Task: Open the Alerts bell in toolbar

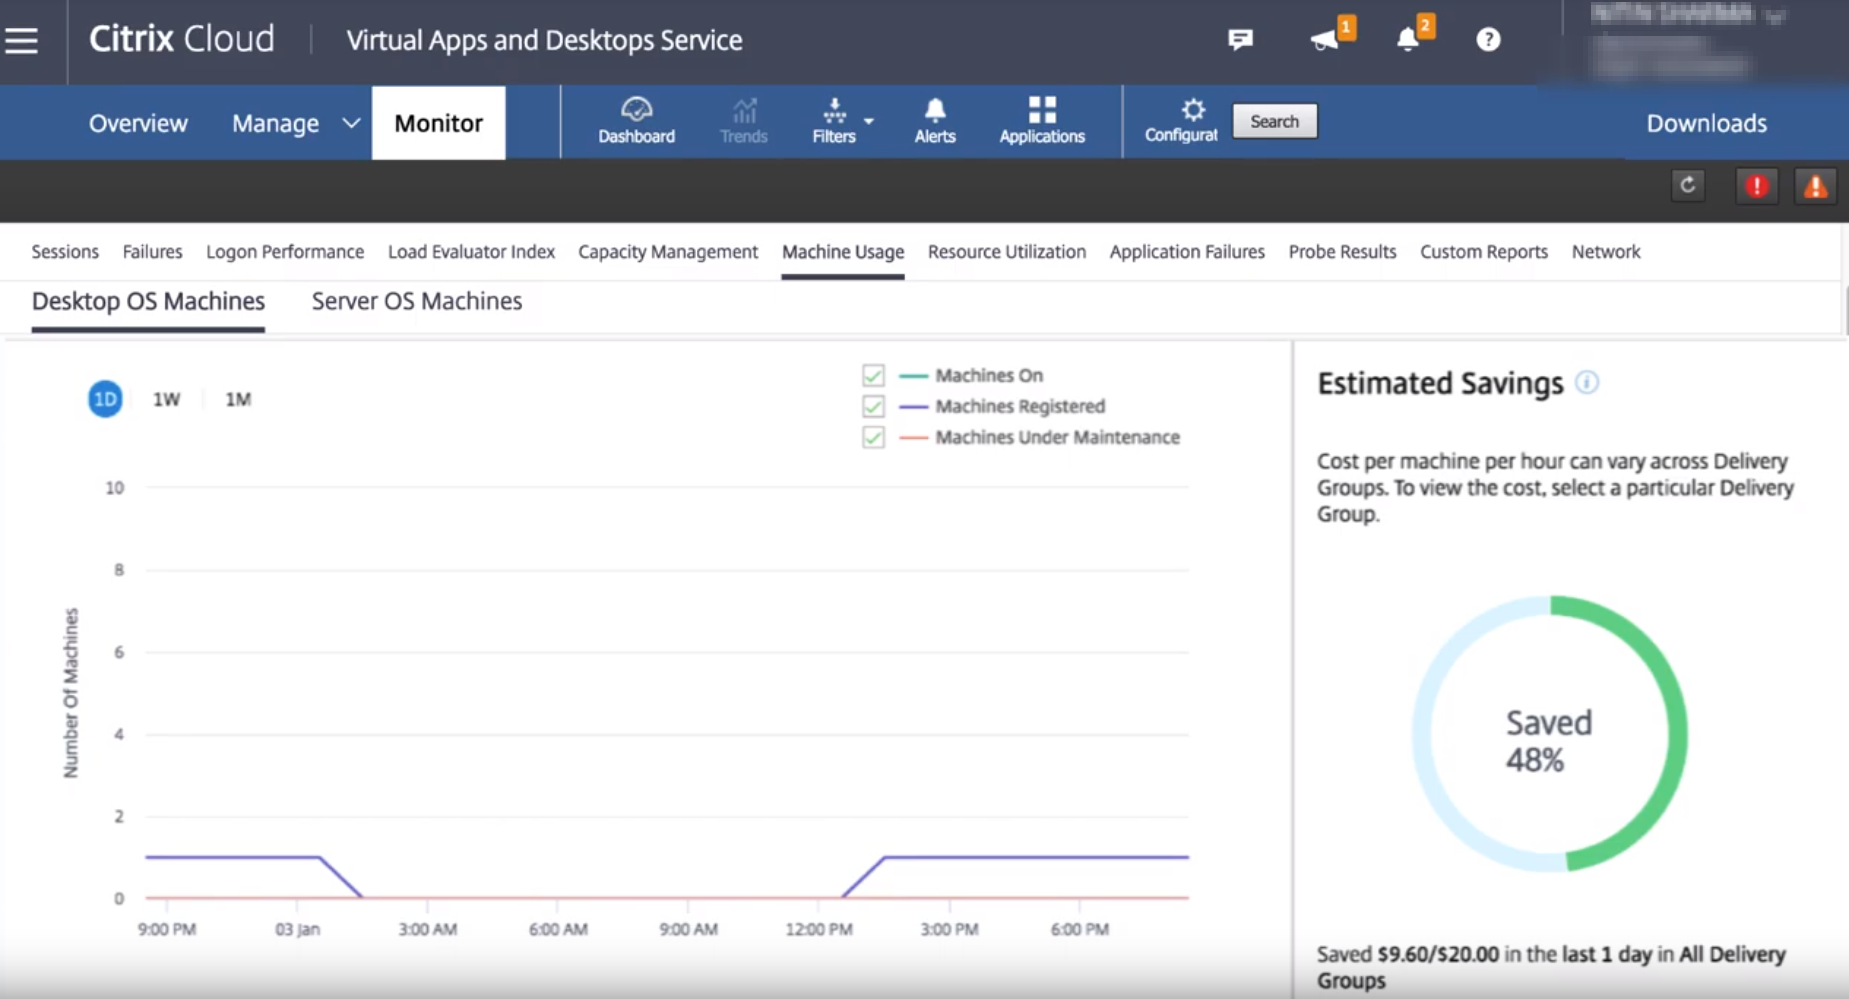Action: [934, 122]
